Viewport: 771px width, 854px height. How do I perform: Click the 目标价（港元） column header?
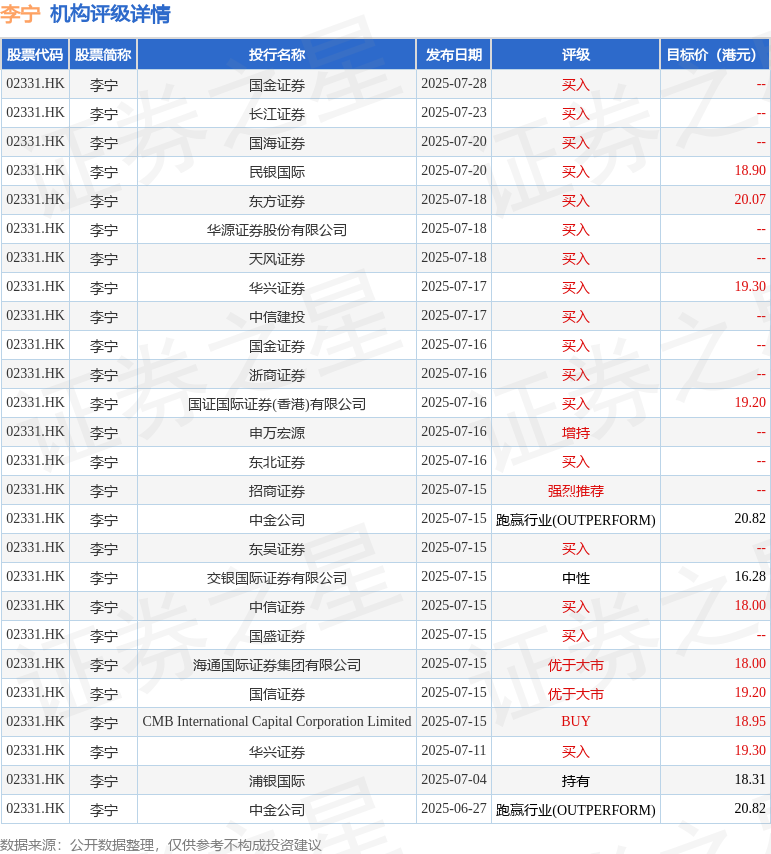(x=714, y=54)
